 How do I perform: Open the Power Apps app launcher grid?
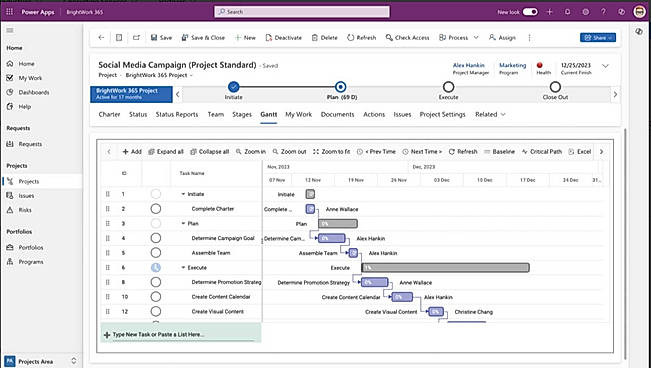click(9, 12)
